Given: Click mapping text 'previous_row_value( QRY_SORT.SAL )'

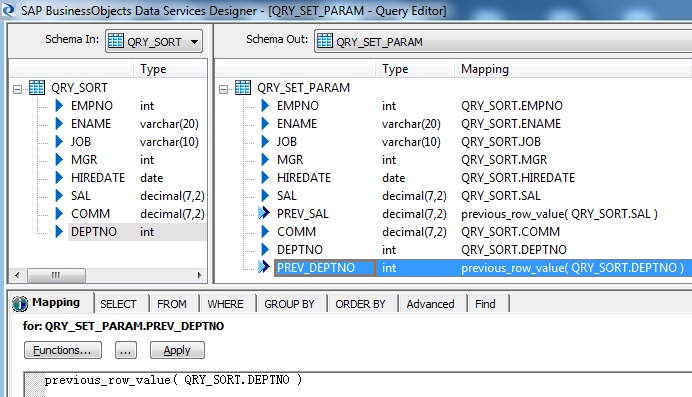Looking at the screenshot, I should click(x=559, y=214).
